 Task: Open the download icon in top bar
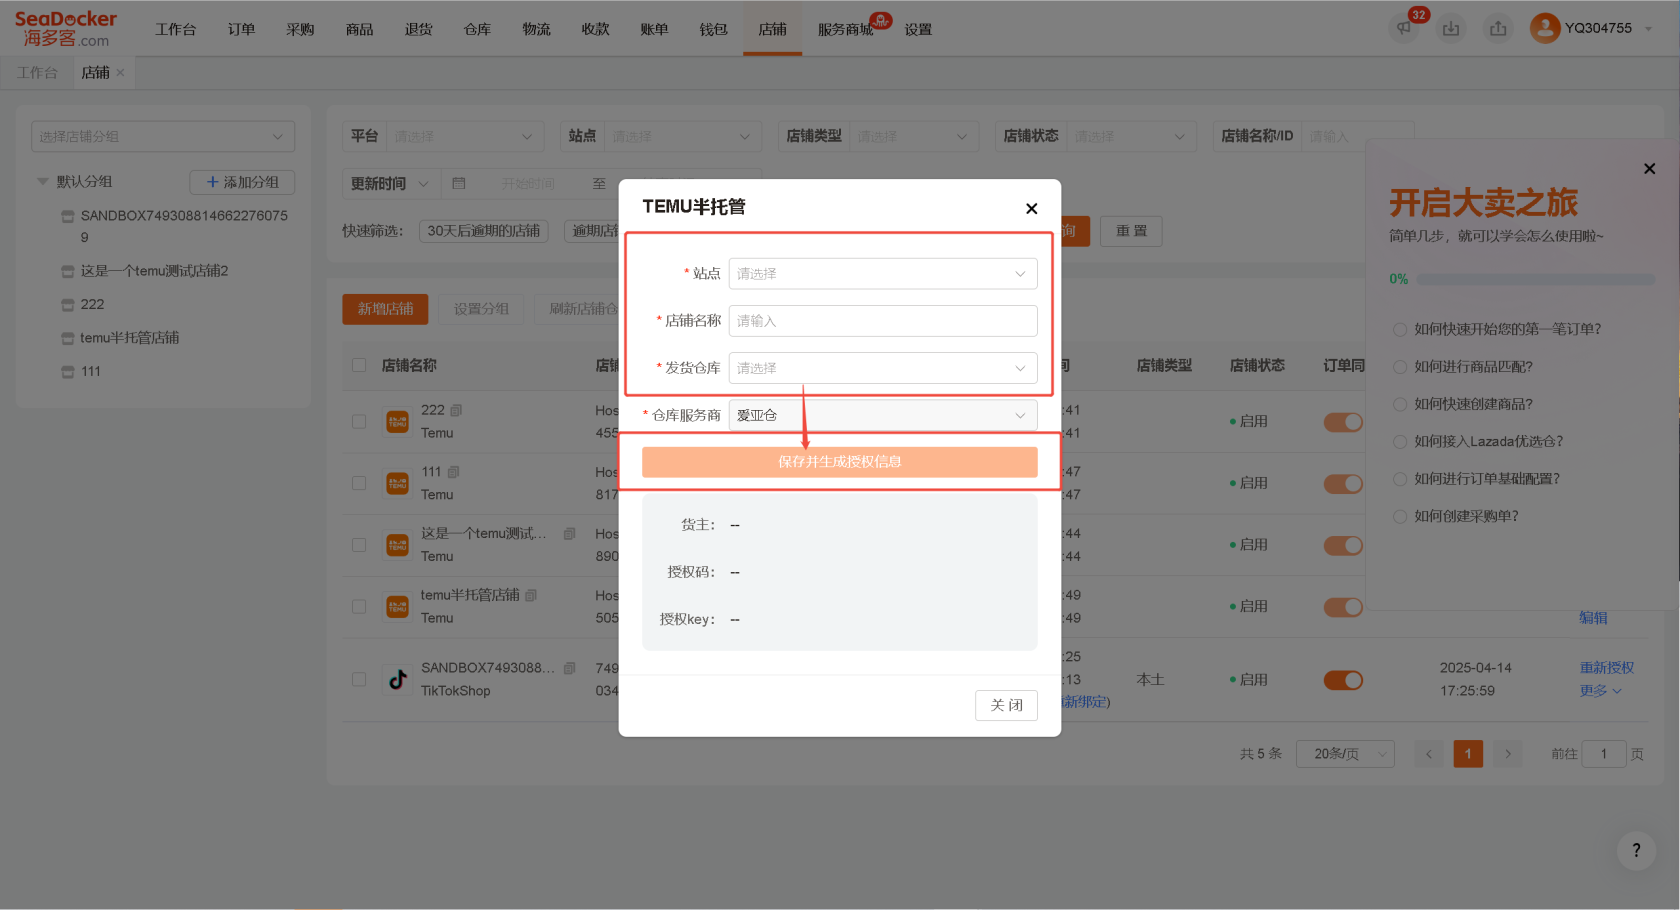point(1451,28)
